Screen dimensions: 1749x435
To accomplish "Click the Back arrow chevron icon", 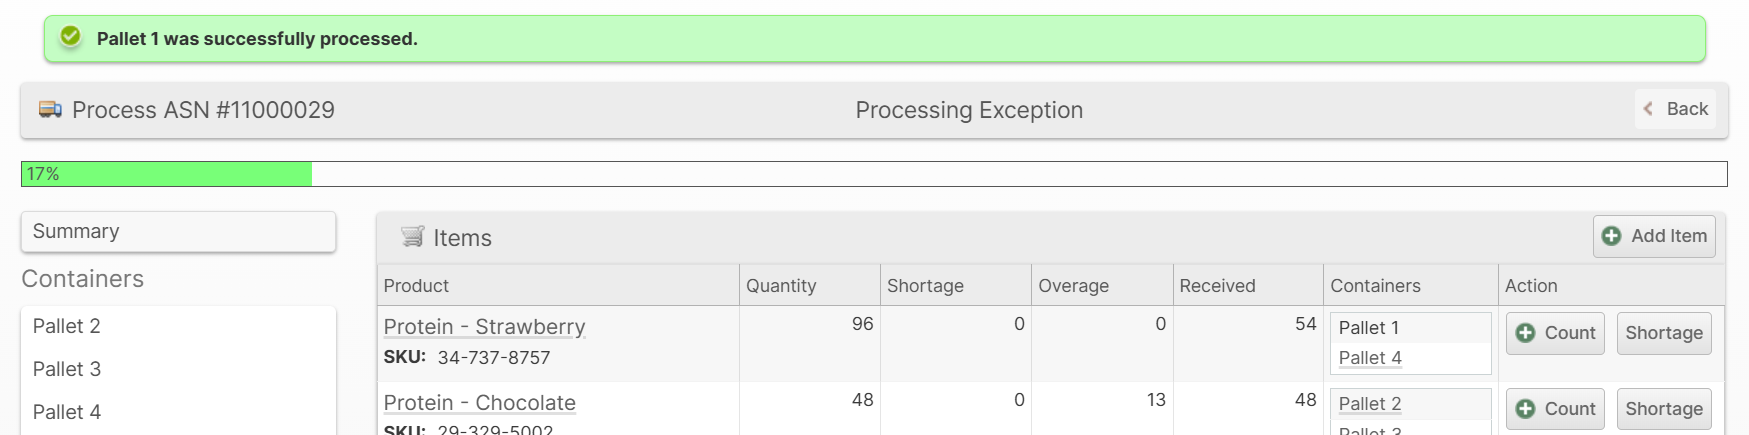I will point(1648,109).
